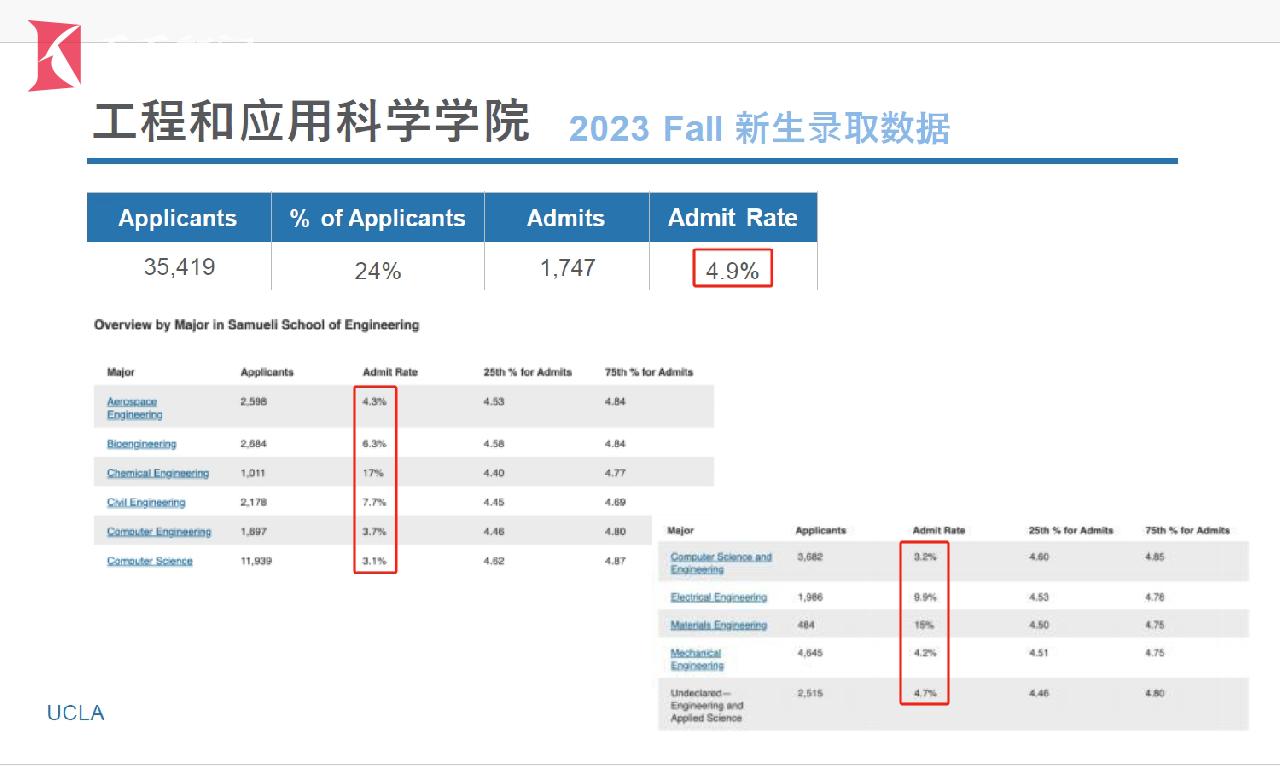Viewport: 1280px width, 766px height.
Task: Select Computer Science 75th percentile value 4.87
Action: (615, 561)
